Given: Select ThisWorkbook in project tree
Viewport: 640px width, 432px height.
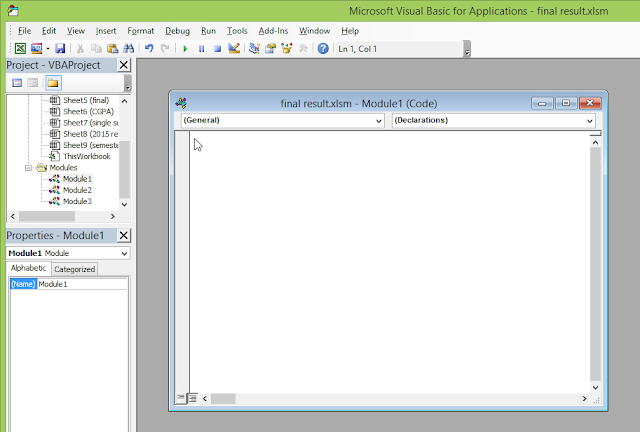Looking at the screenshot, I should coord(87,156).
